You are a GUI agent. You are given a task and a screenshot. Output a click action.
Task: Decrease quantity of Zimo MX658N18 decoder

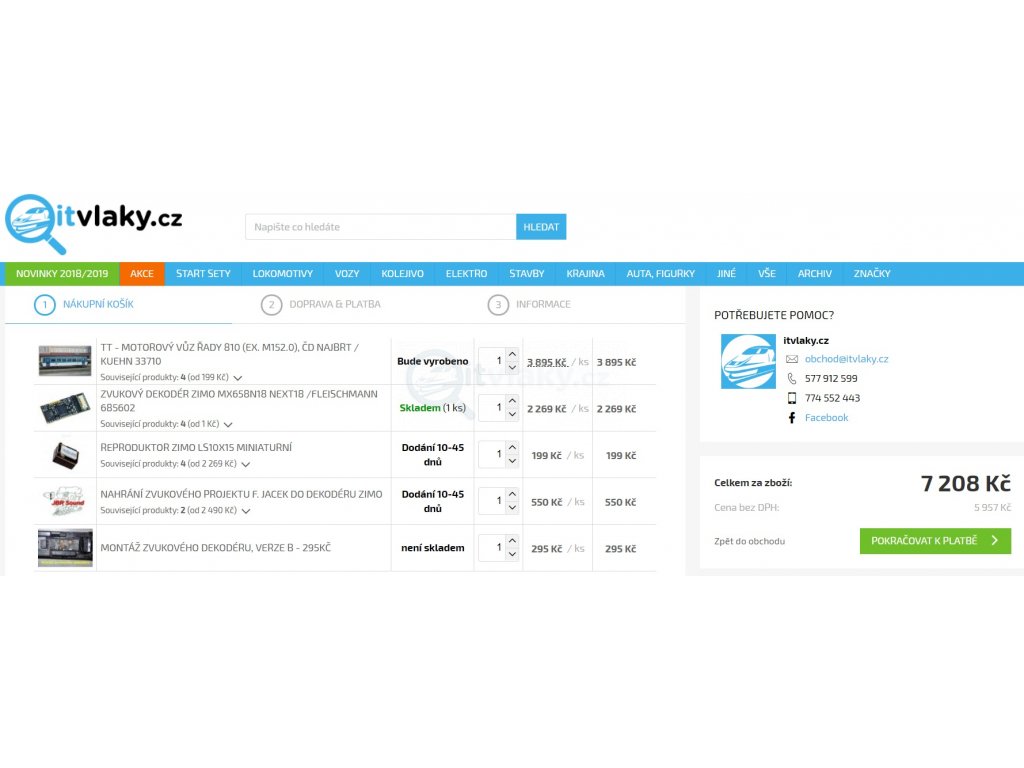click(x=513, y=415)
